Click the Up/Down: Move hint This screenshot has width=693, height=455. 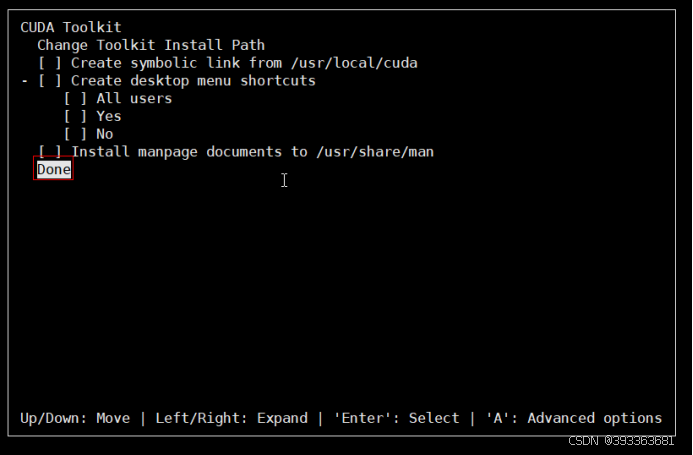[x=75, y=418]
